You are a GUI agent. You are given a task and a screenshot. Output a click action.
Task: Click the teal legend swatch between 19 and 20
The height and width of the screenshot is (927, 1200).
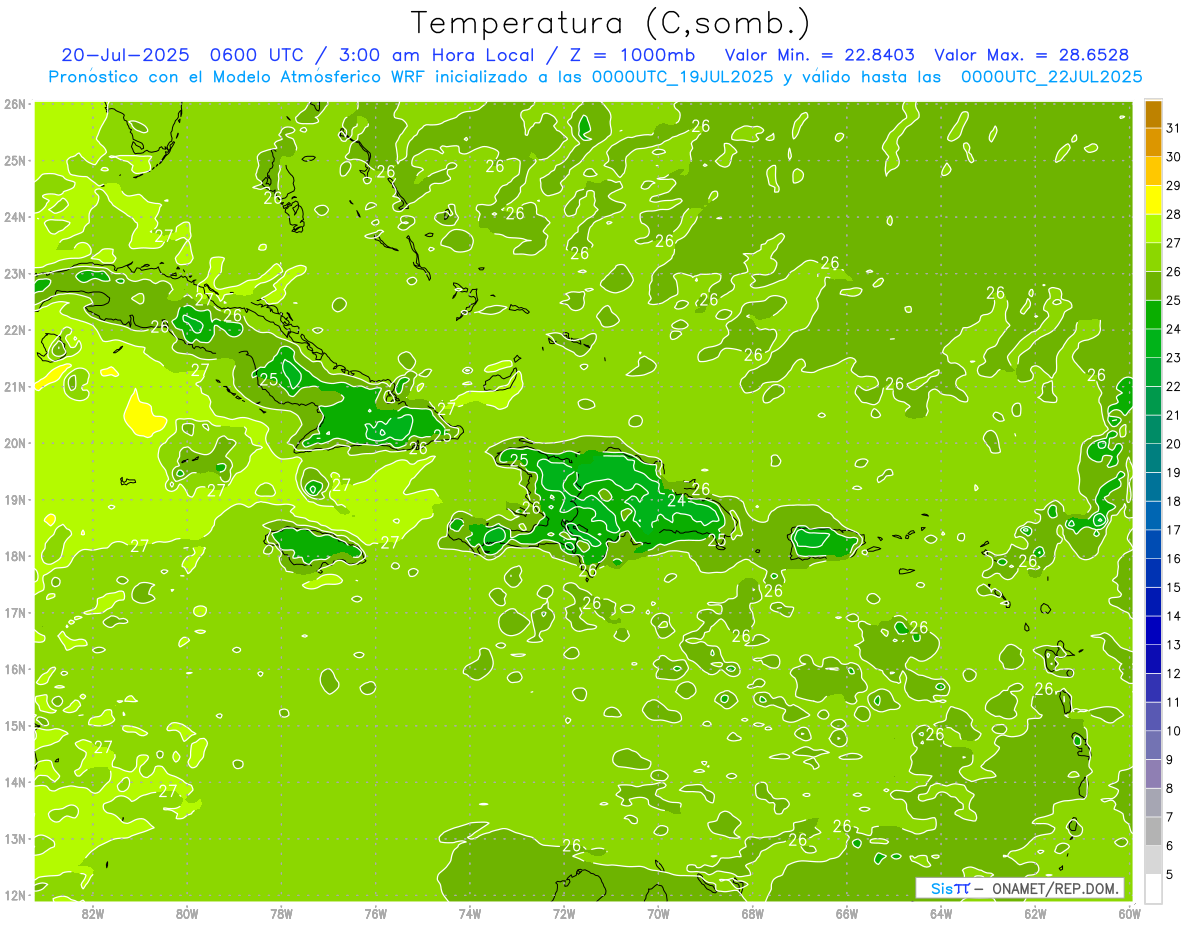point(1153,458)
